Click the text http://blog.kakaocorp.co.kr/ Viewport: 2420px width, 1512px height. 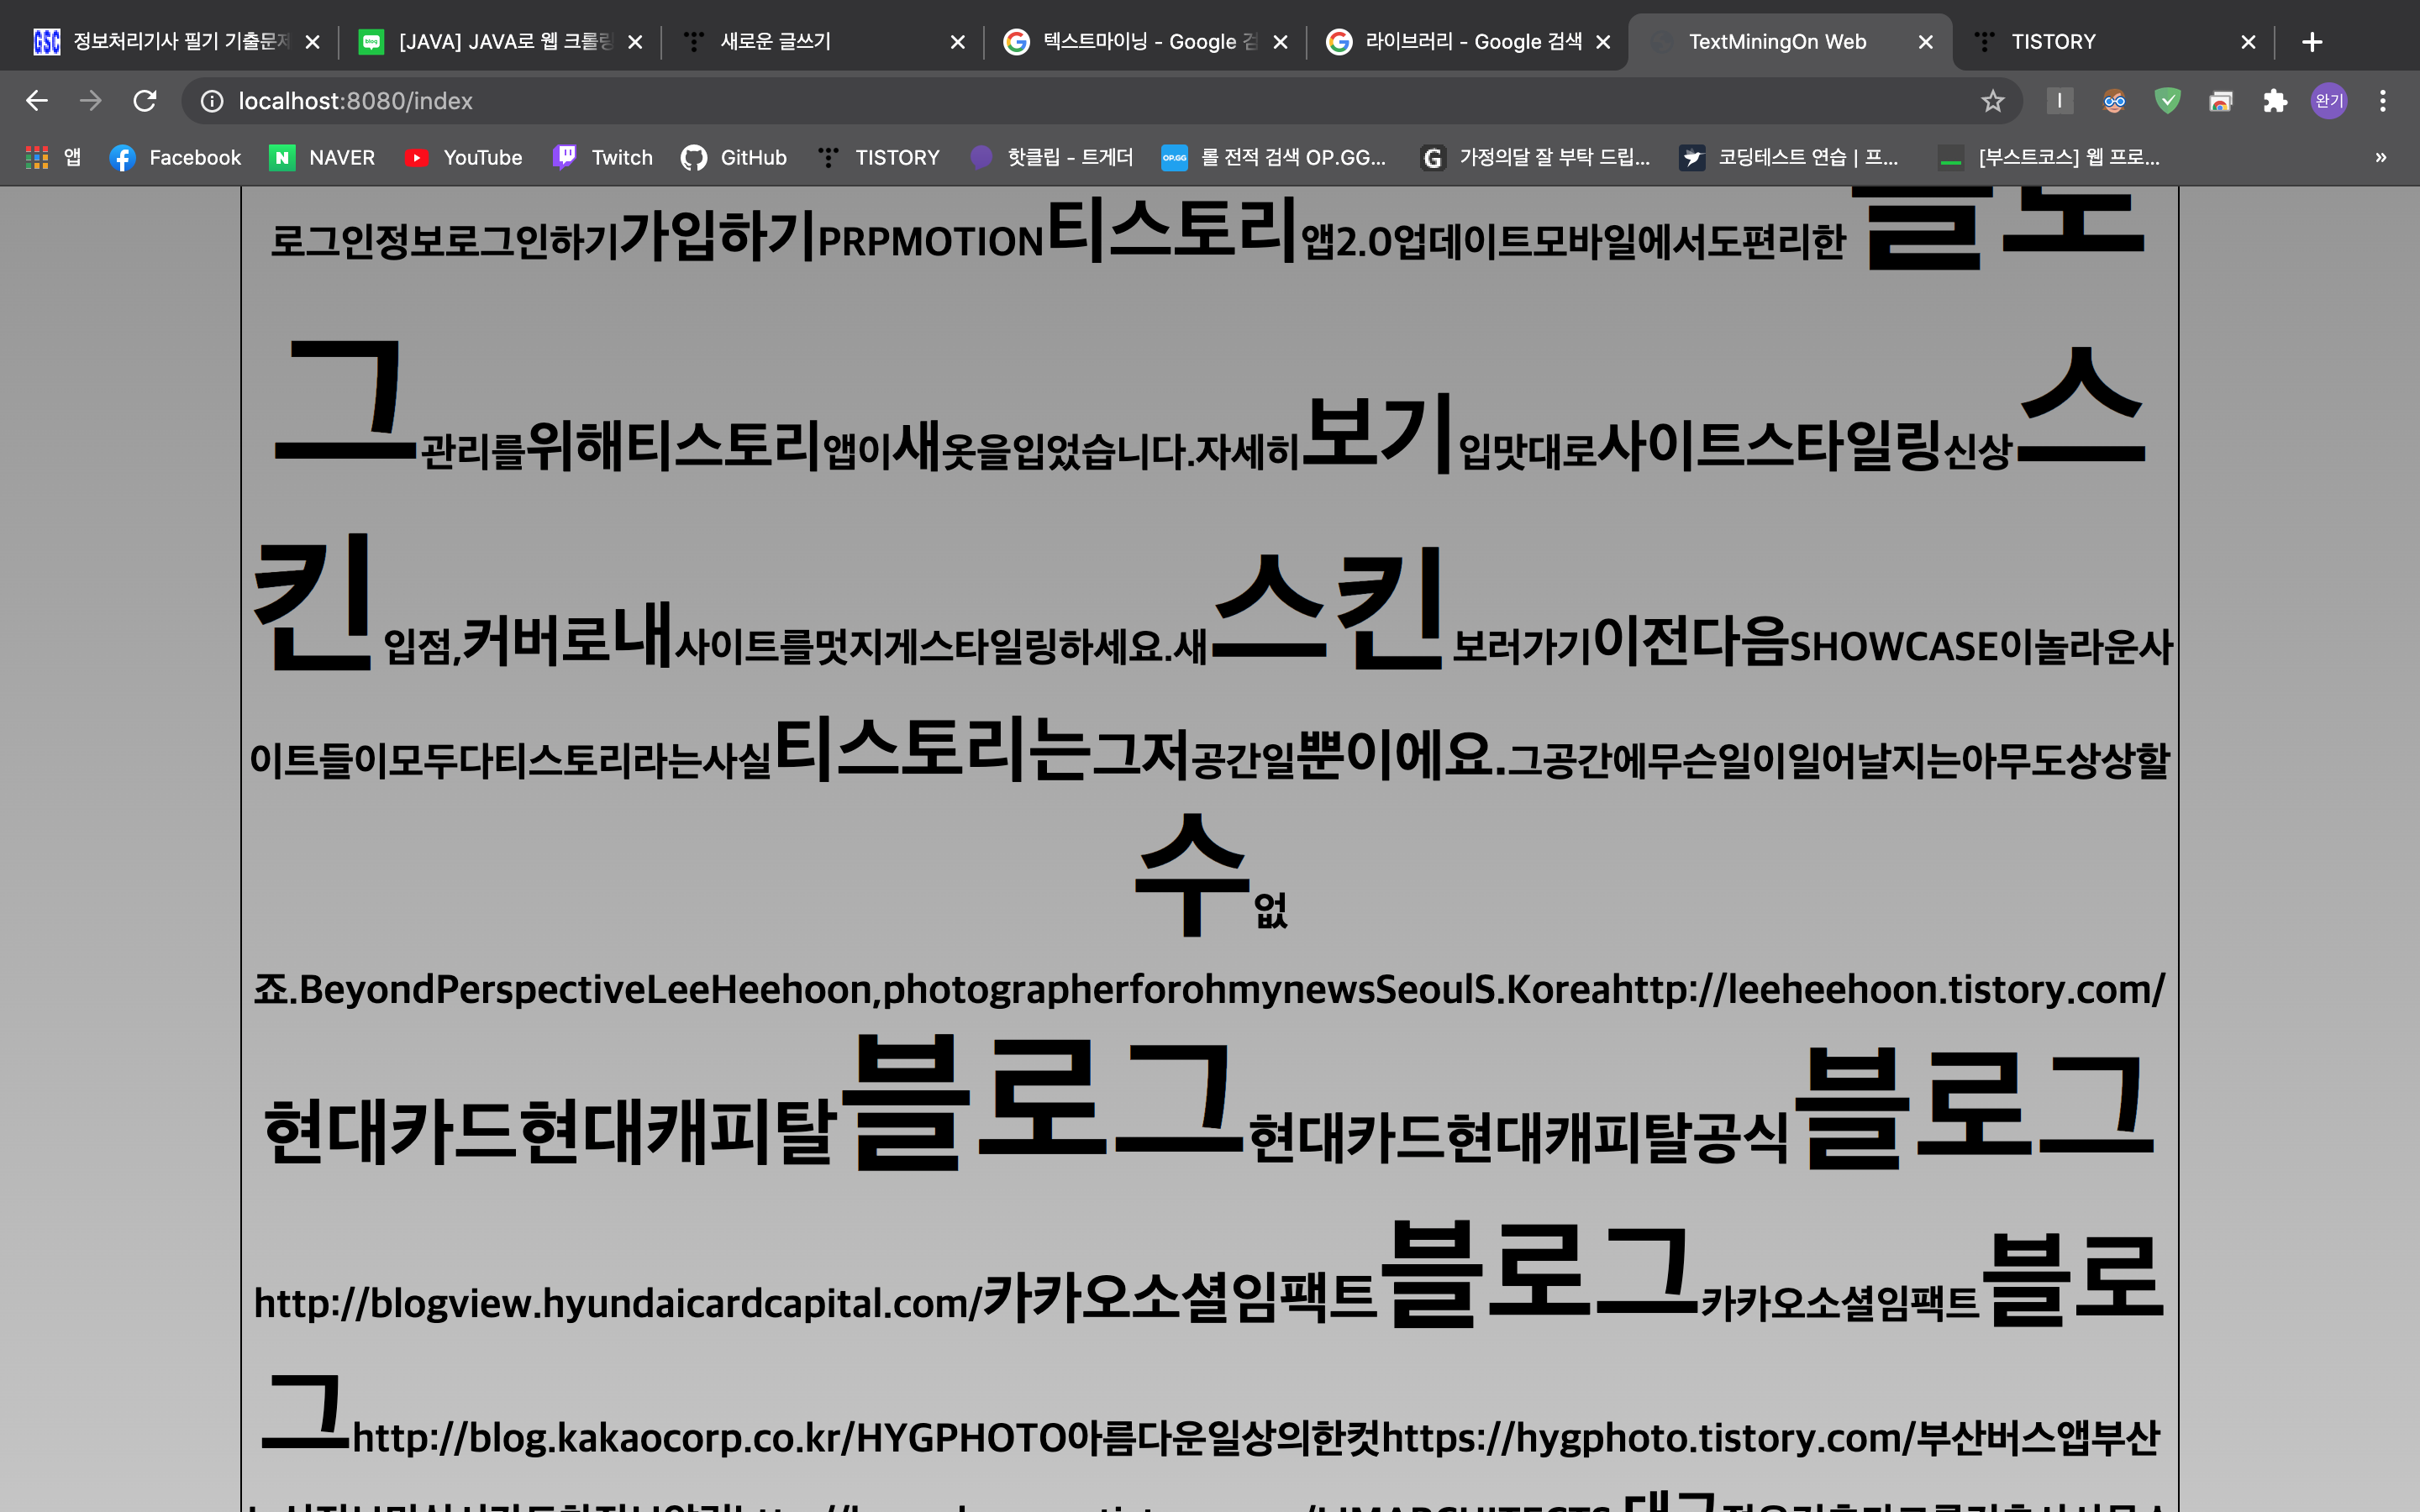(x=604, y=1438)
